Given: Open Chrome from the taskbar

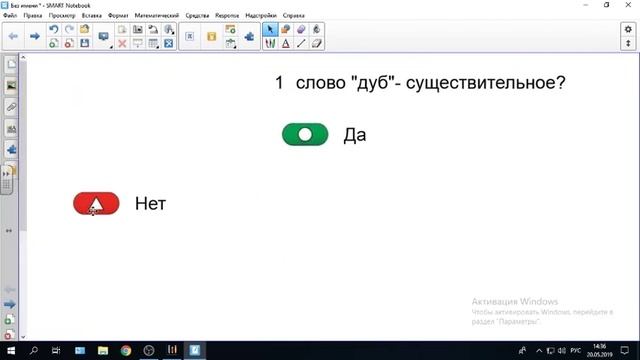Looking at the screenshot, I should tap(126, 351).
